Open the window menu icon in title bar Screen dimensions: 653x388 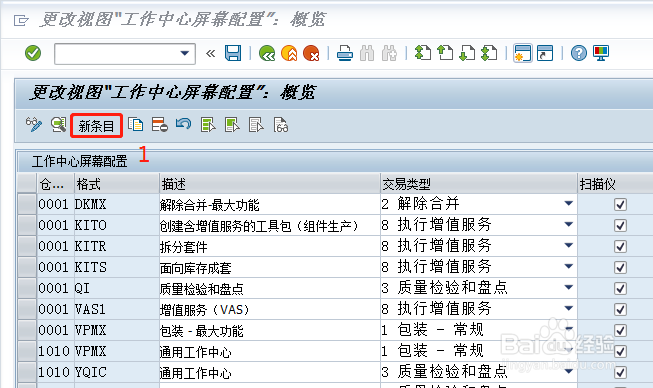(x=21, y=20)
